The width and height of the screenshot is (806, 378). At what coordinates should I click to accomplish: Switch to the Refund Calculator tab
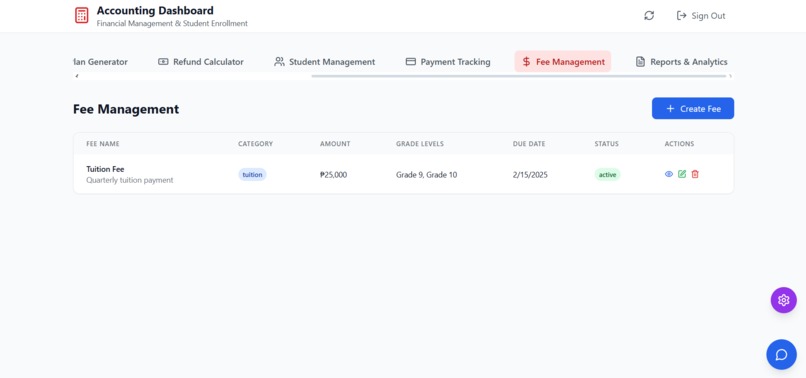[x=201, y=62]
